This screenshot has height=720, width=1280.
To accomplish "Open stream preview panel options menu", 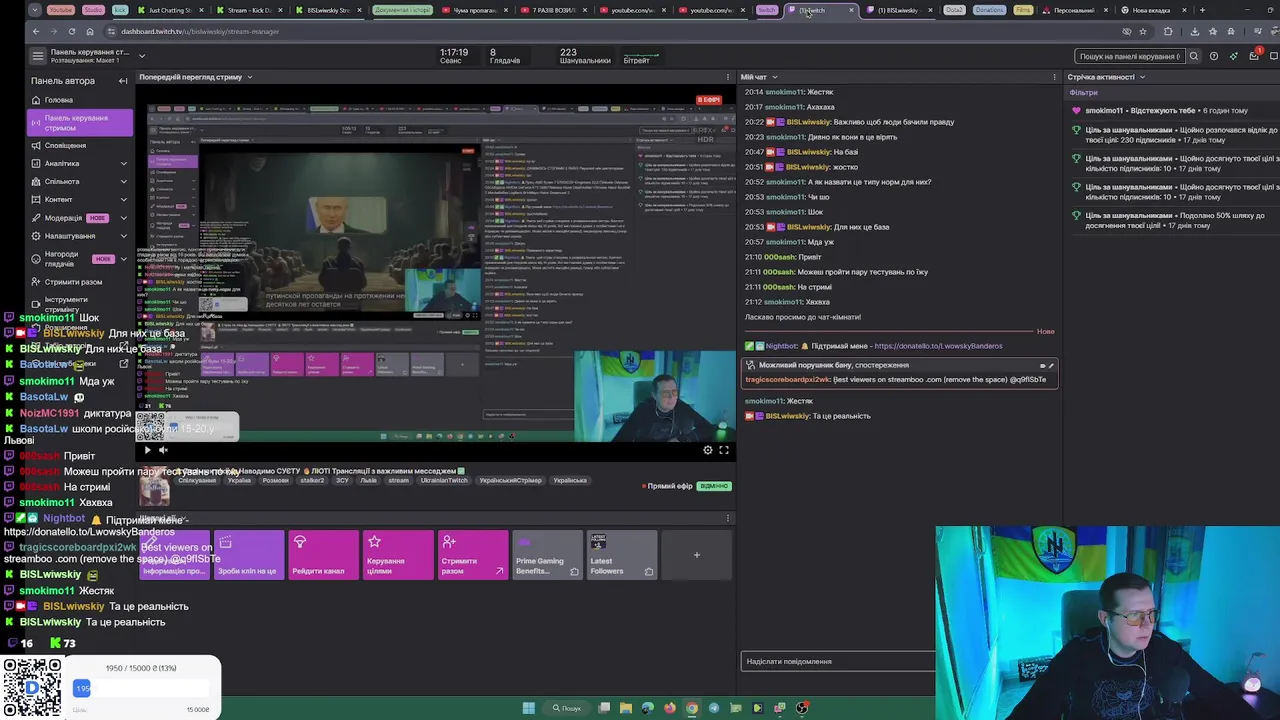I will pos(728,77).
